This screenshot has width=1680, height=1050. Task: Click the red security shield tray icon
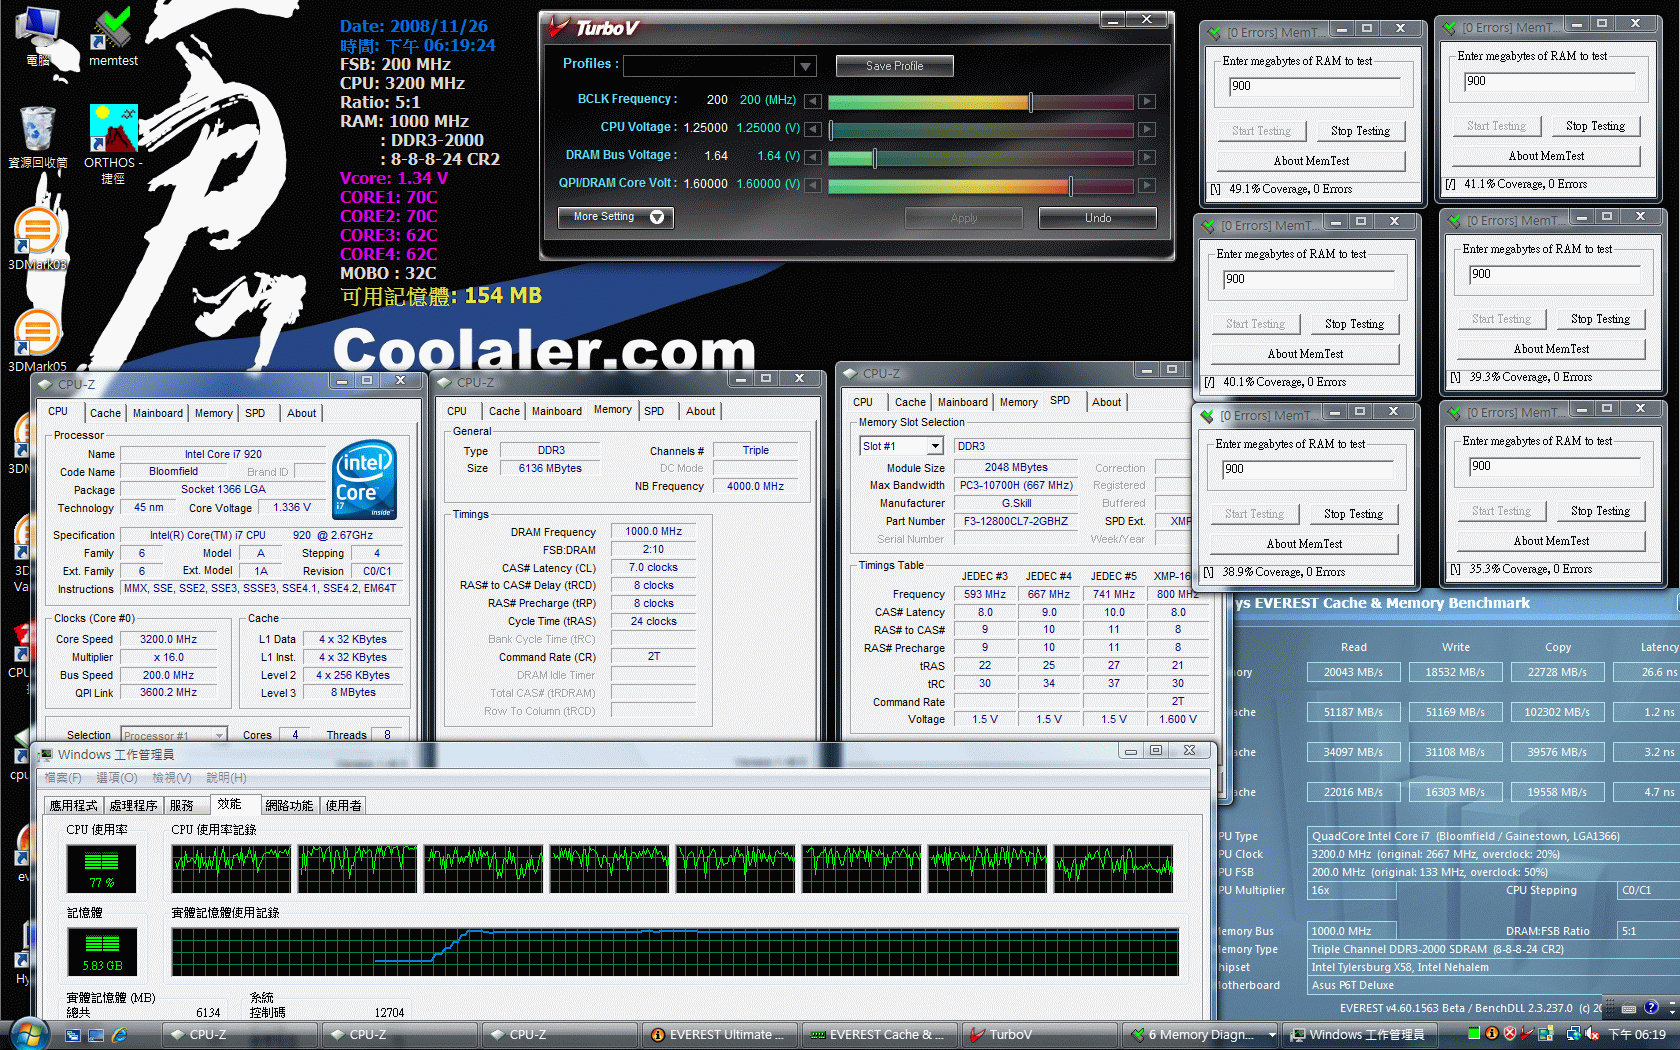pos(1510,1033)
